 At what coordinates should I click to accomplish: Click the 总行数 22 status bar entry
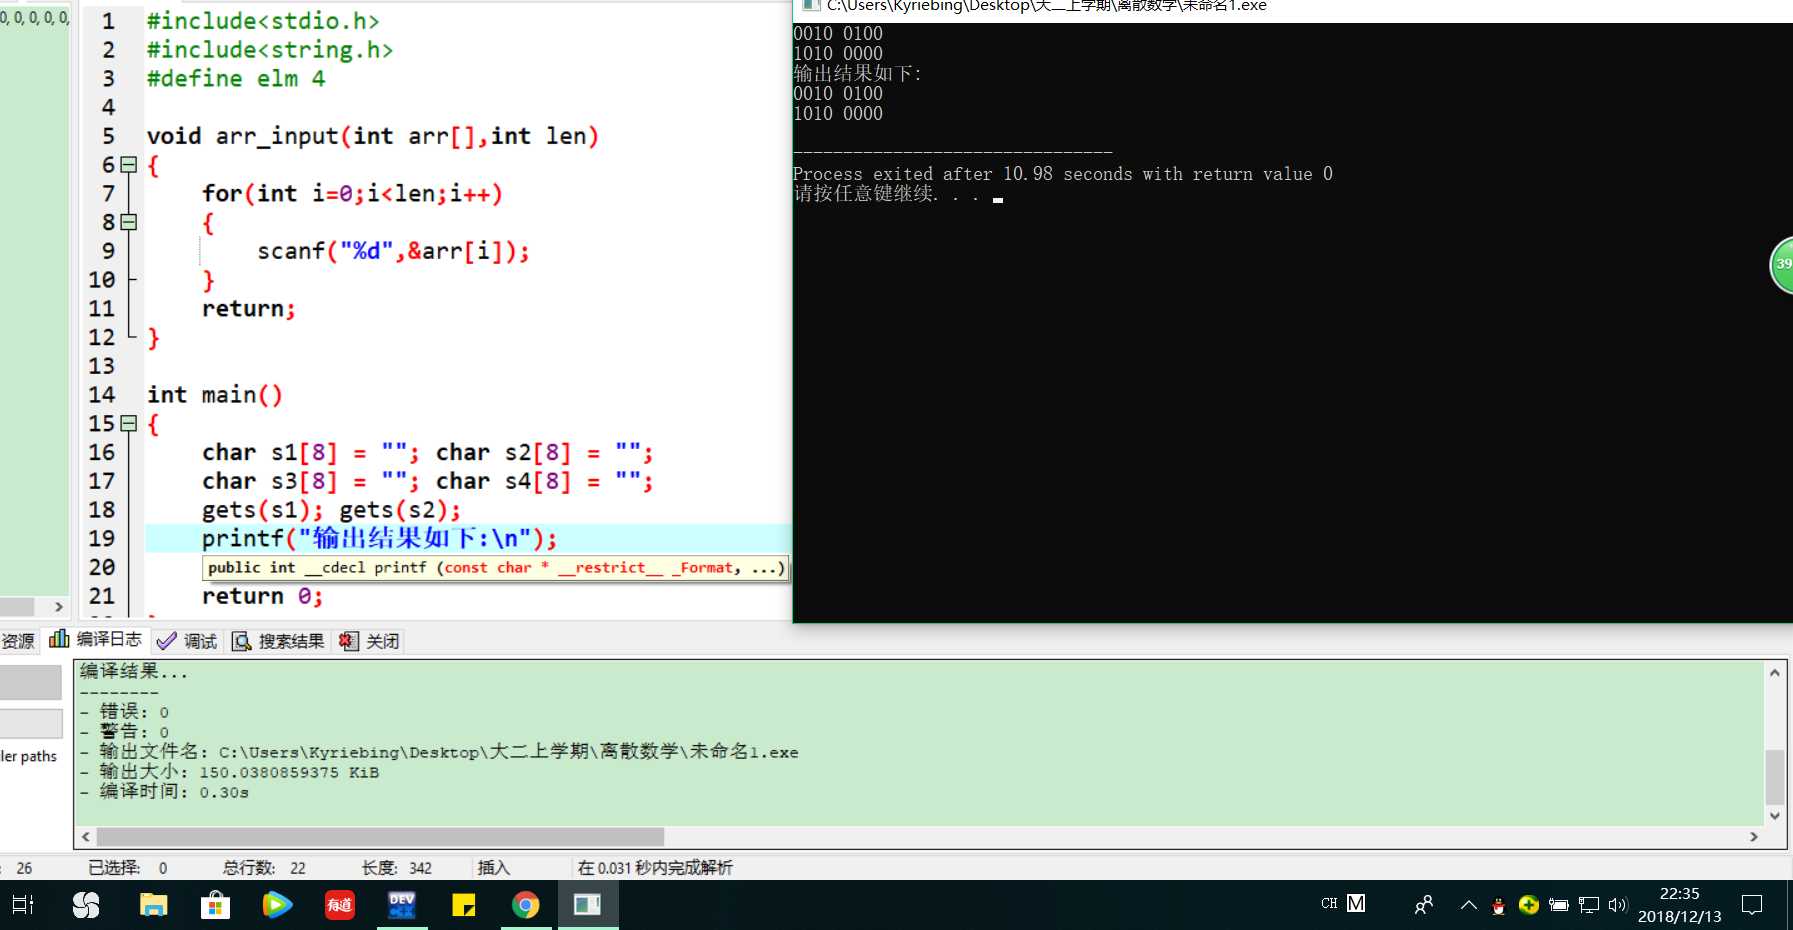click(264, 868)
